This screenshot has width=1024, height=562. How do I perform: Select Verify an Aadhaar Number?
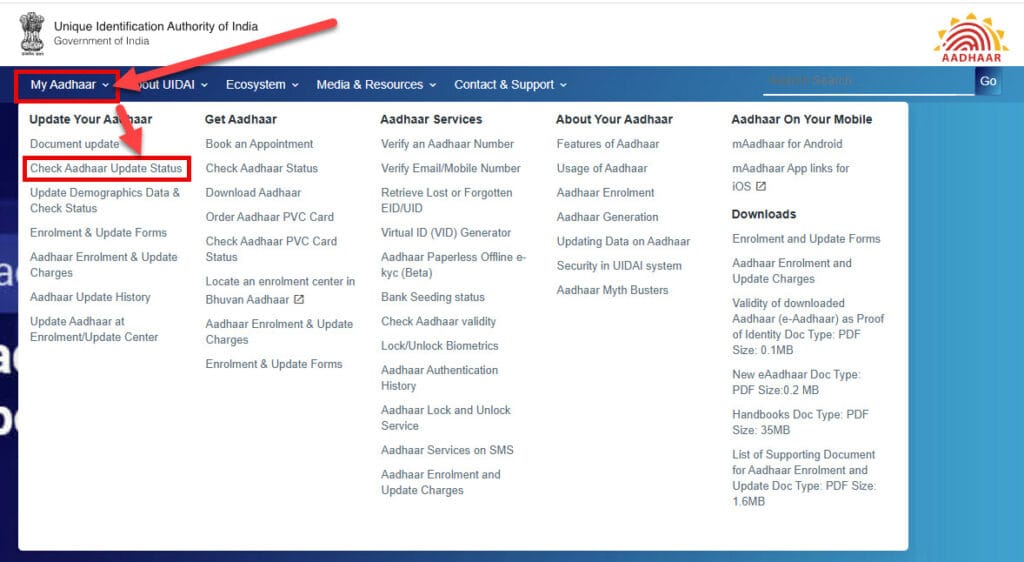pos(447,144)
